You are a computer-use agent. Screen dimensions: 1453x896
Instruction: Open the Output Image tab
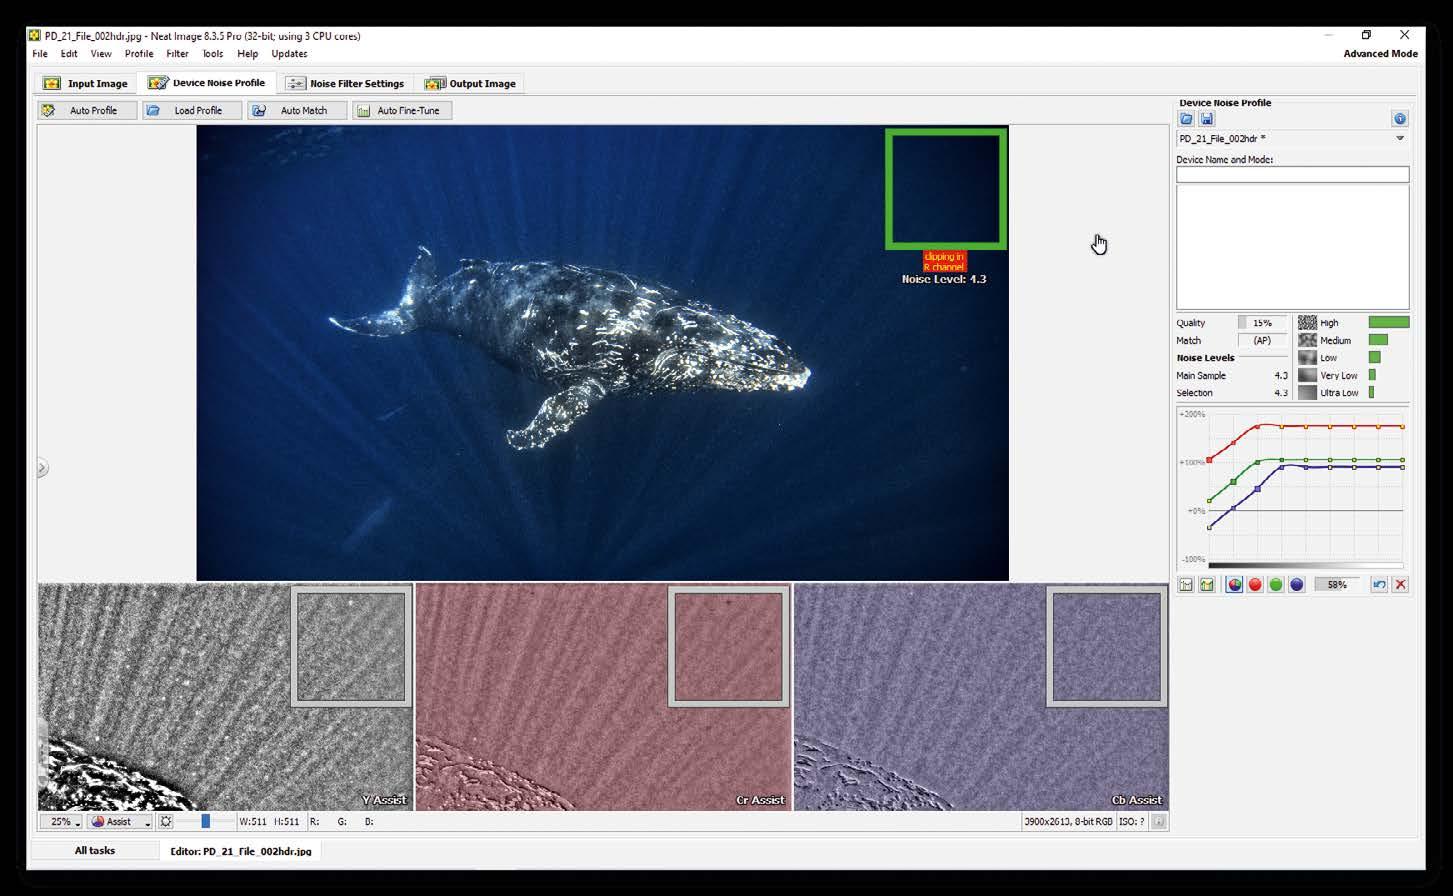click(471, 83)
